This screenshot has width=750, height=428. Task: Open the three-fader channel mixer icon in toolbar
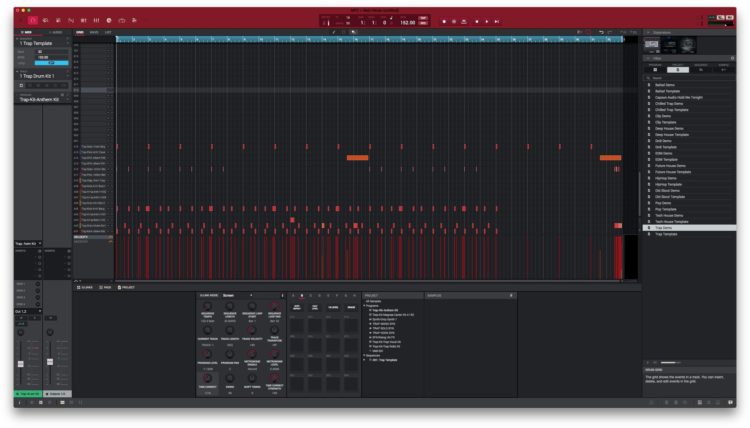coord(96,21)
